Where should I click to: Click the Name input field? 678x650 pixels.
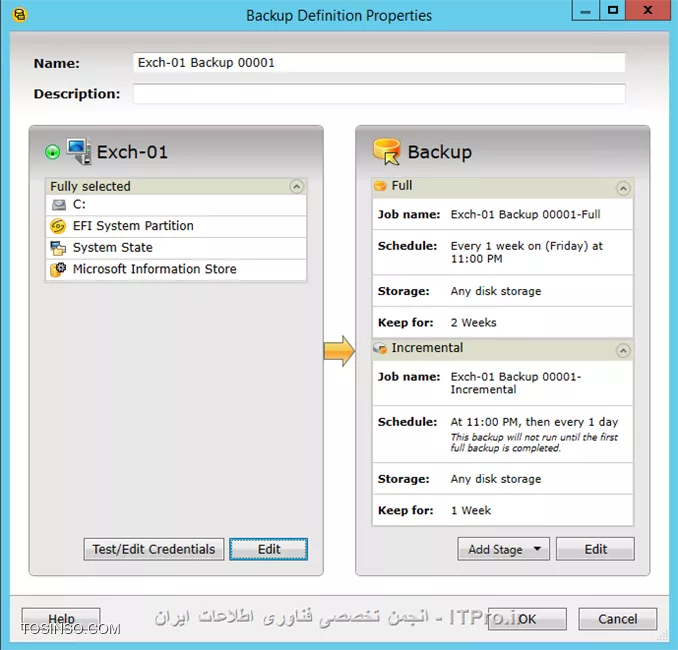pos(379,63)
